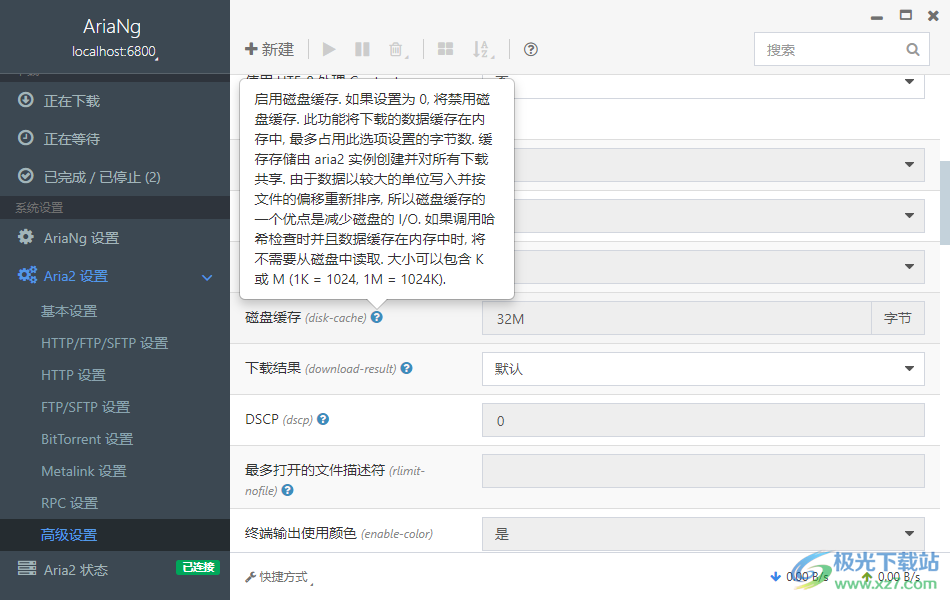Viewport: 950px width, 600px height.
Task: Pause tasks with the pause icon
Action: 362,49
